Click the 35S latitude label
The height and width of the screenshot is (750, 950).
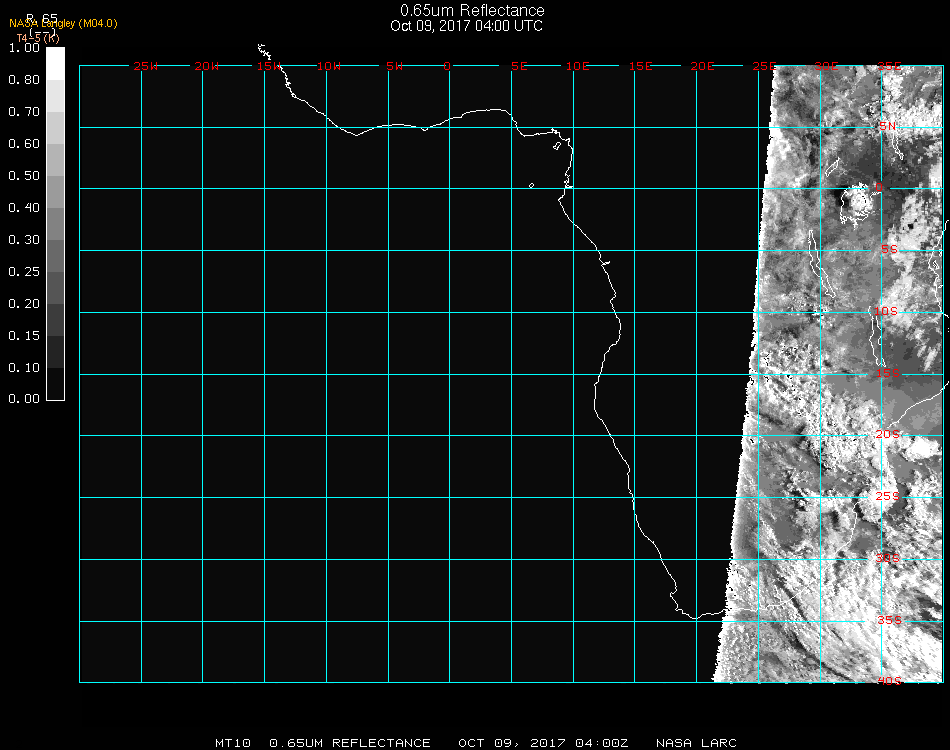point(888,619)
